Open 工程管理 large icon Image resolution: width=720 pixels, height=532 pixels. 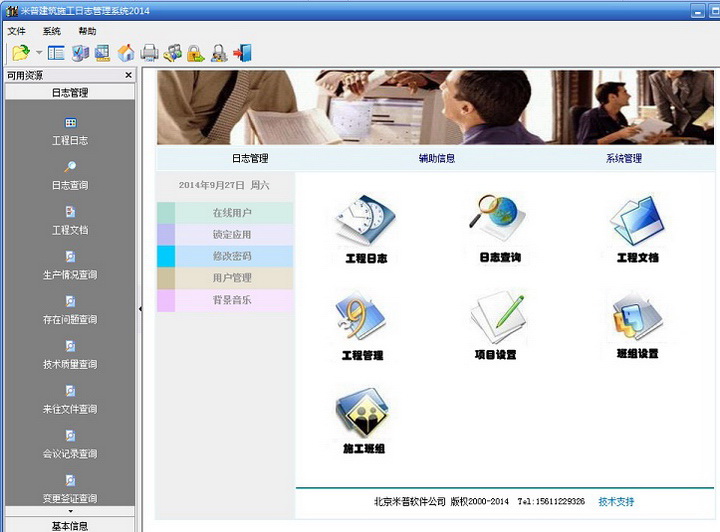pyautogui.click(x=361, y=318)
